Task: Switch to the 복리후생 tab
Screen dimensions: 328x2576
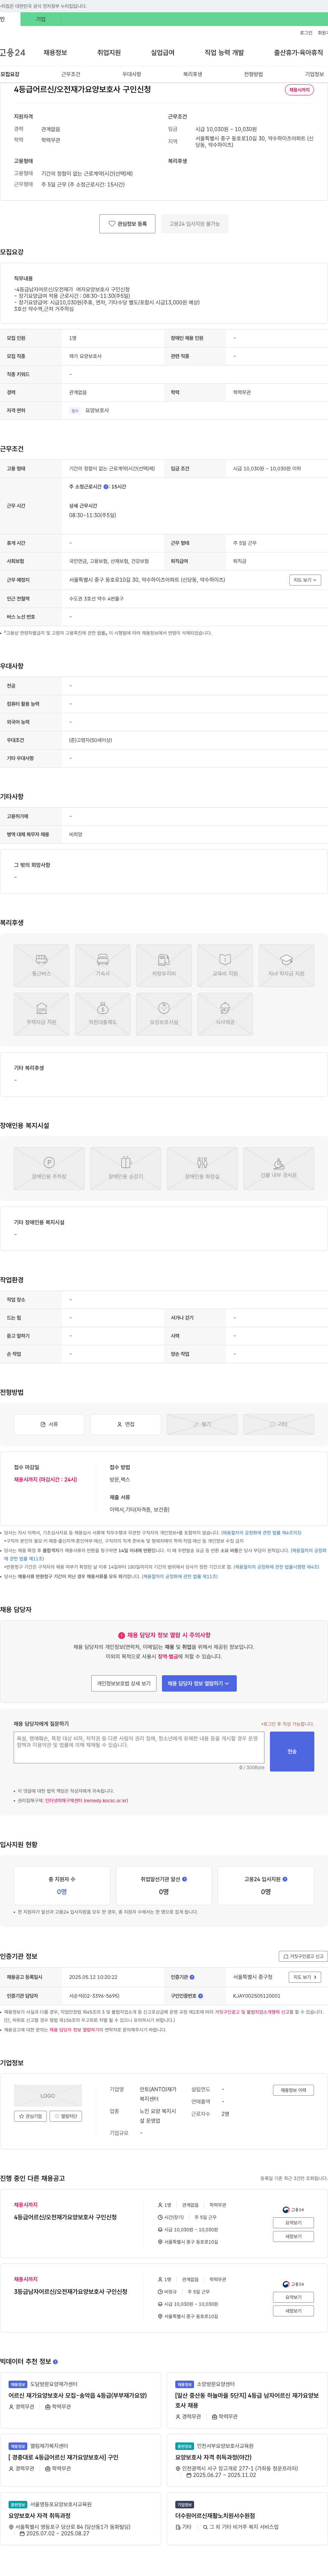Action: point(193,74)
